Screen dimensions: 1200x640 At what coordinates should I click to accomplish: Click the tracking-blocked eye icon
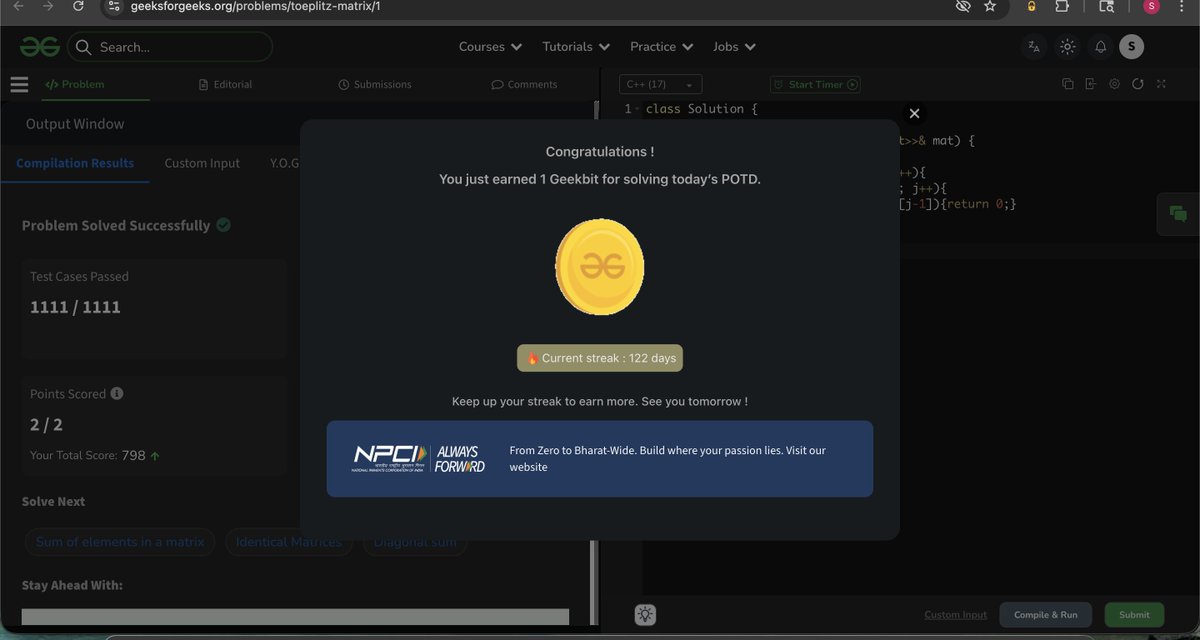click(962, 6)
